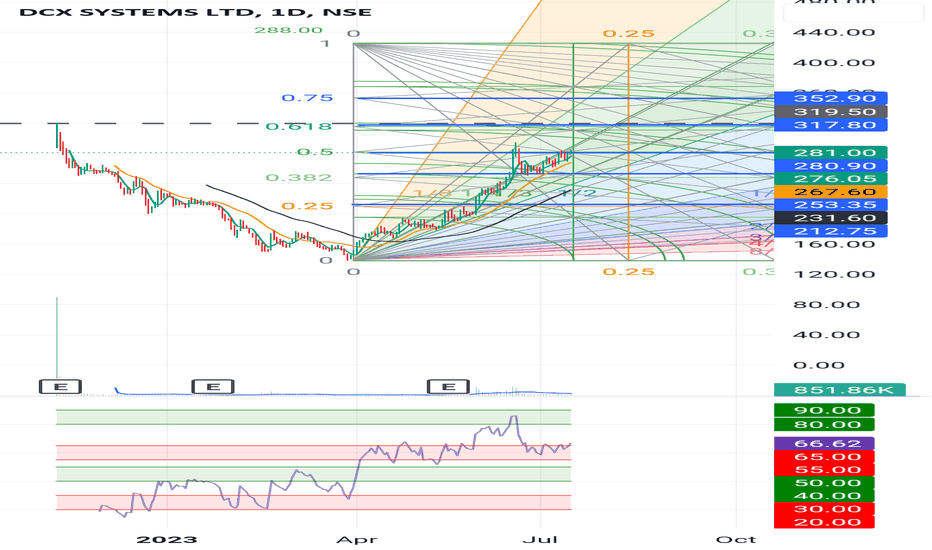The height and width of the screenshot is (550, 932).
Task: Select the orange 267.60 moving average label
Action: click(x=831, y=192)
